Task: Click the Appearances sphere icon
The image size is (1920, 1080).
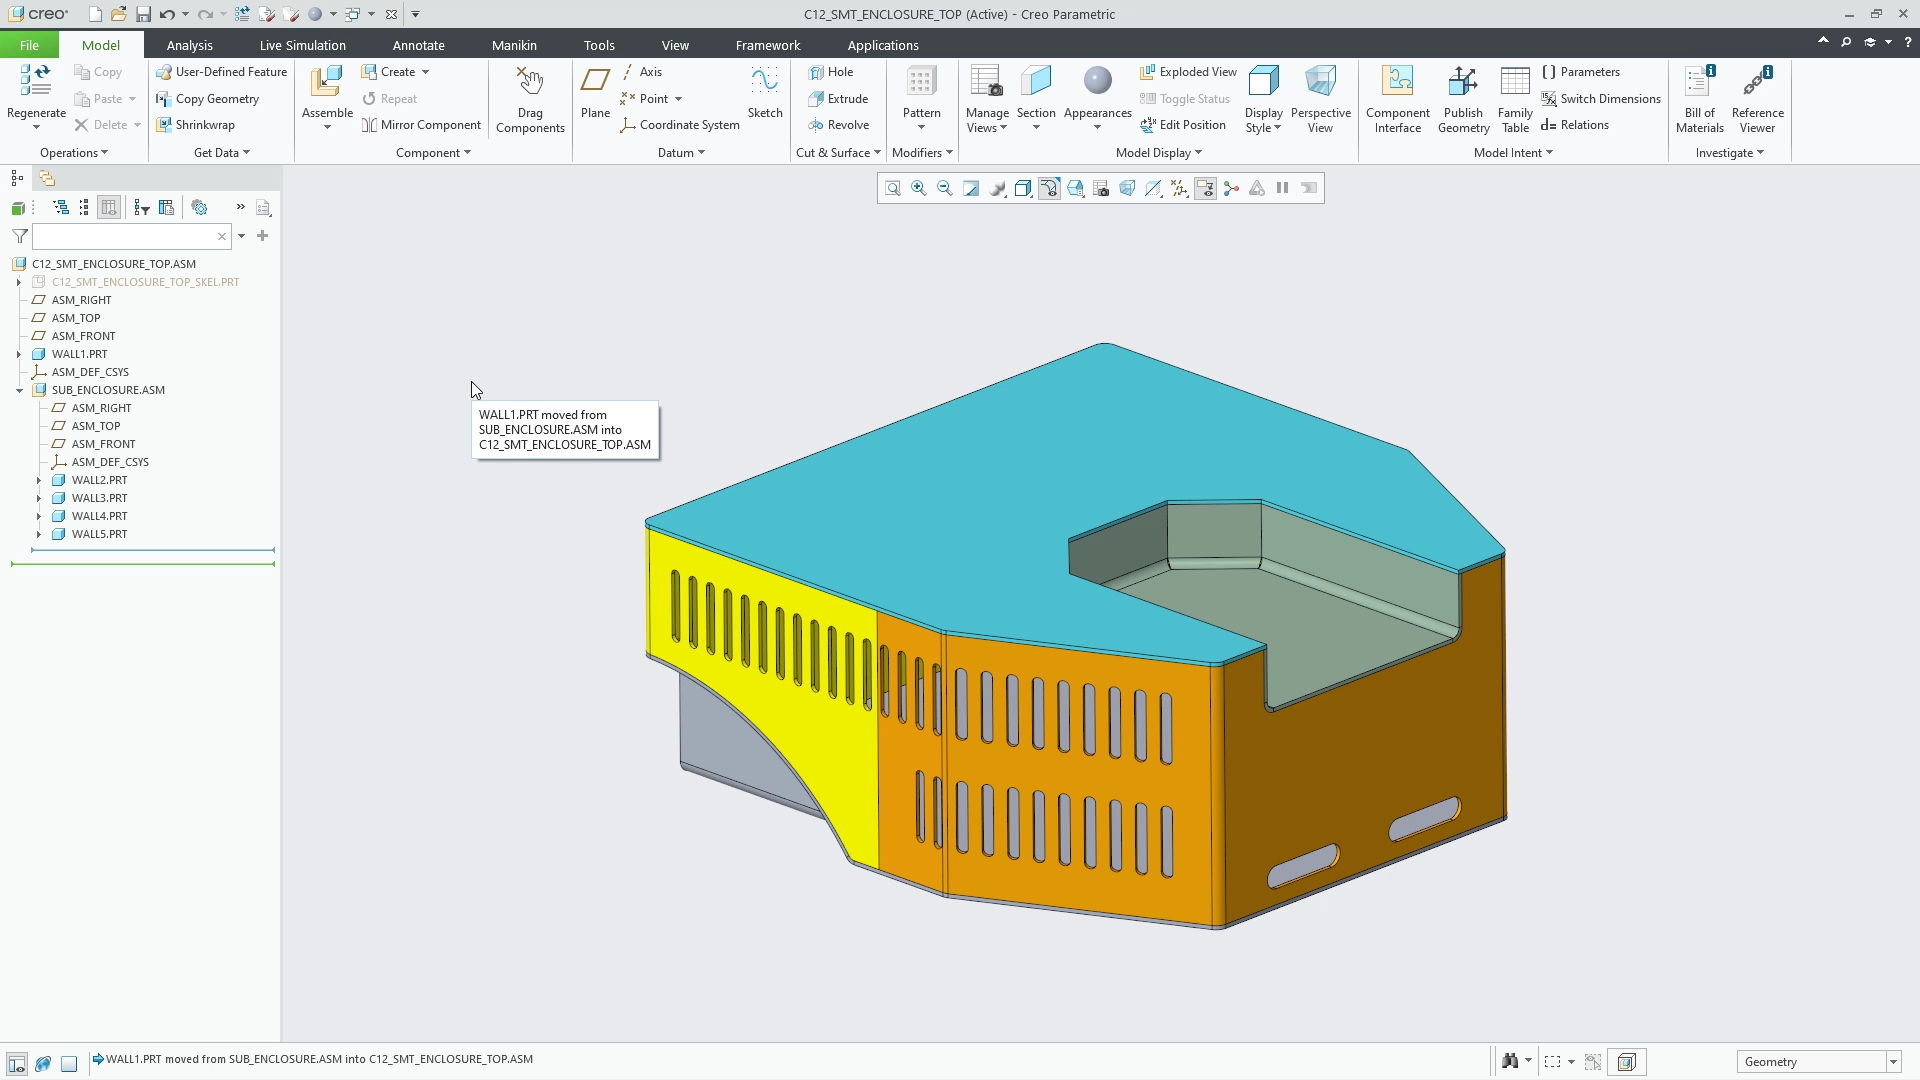Action: click(x=1097, y=82)
